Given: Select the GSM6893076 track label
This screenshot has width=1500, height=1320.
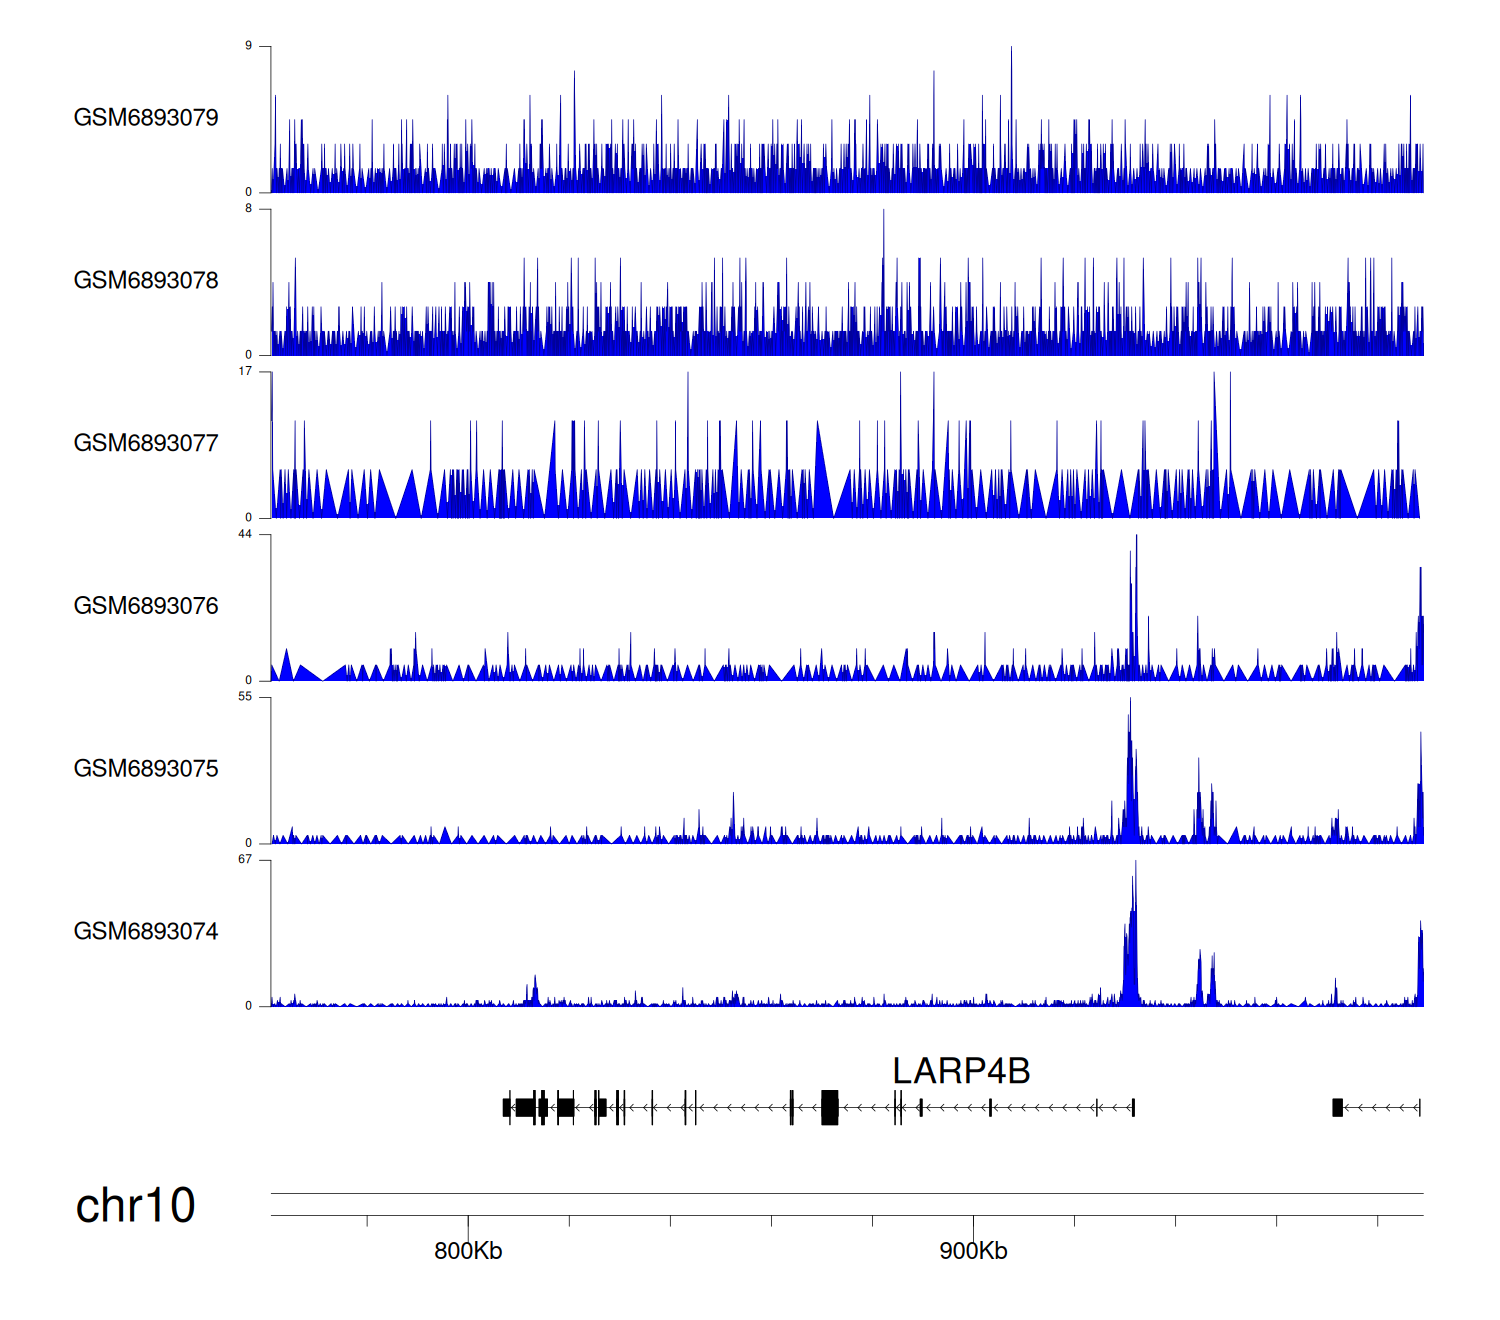Looking at the screenshot, I should (x=146, y=606).
